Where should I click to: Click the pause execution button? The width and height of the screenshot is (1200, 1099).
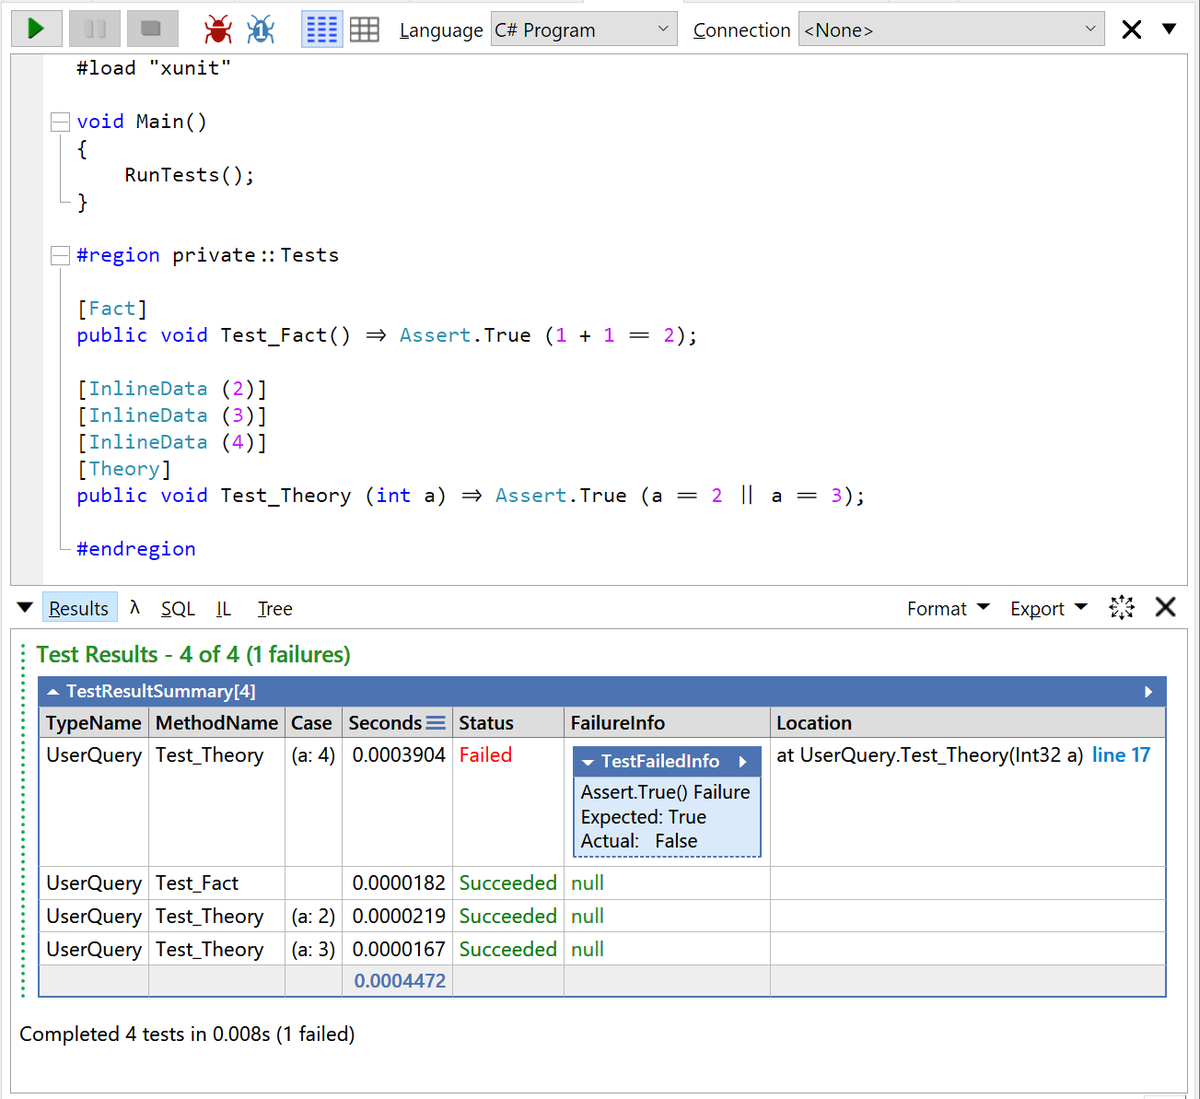(x=95, y=29)
